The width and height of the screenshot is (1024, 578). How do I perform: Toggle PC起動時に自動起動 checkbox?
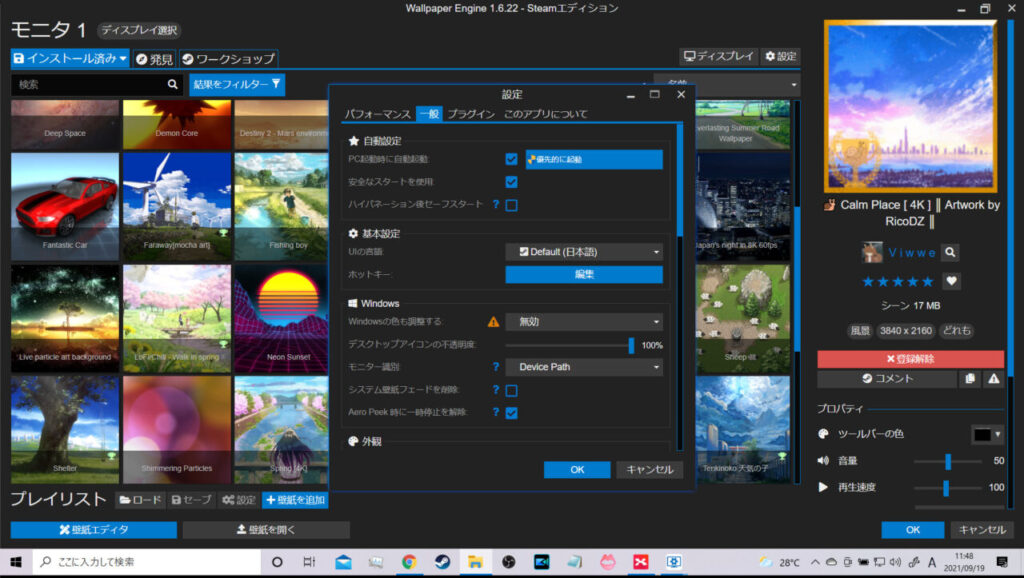[511, 159]
